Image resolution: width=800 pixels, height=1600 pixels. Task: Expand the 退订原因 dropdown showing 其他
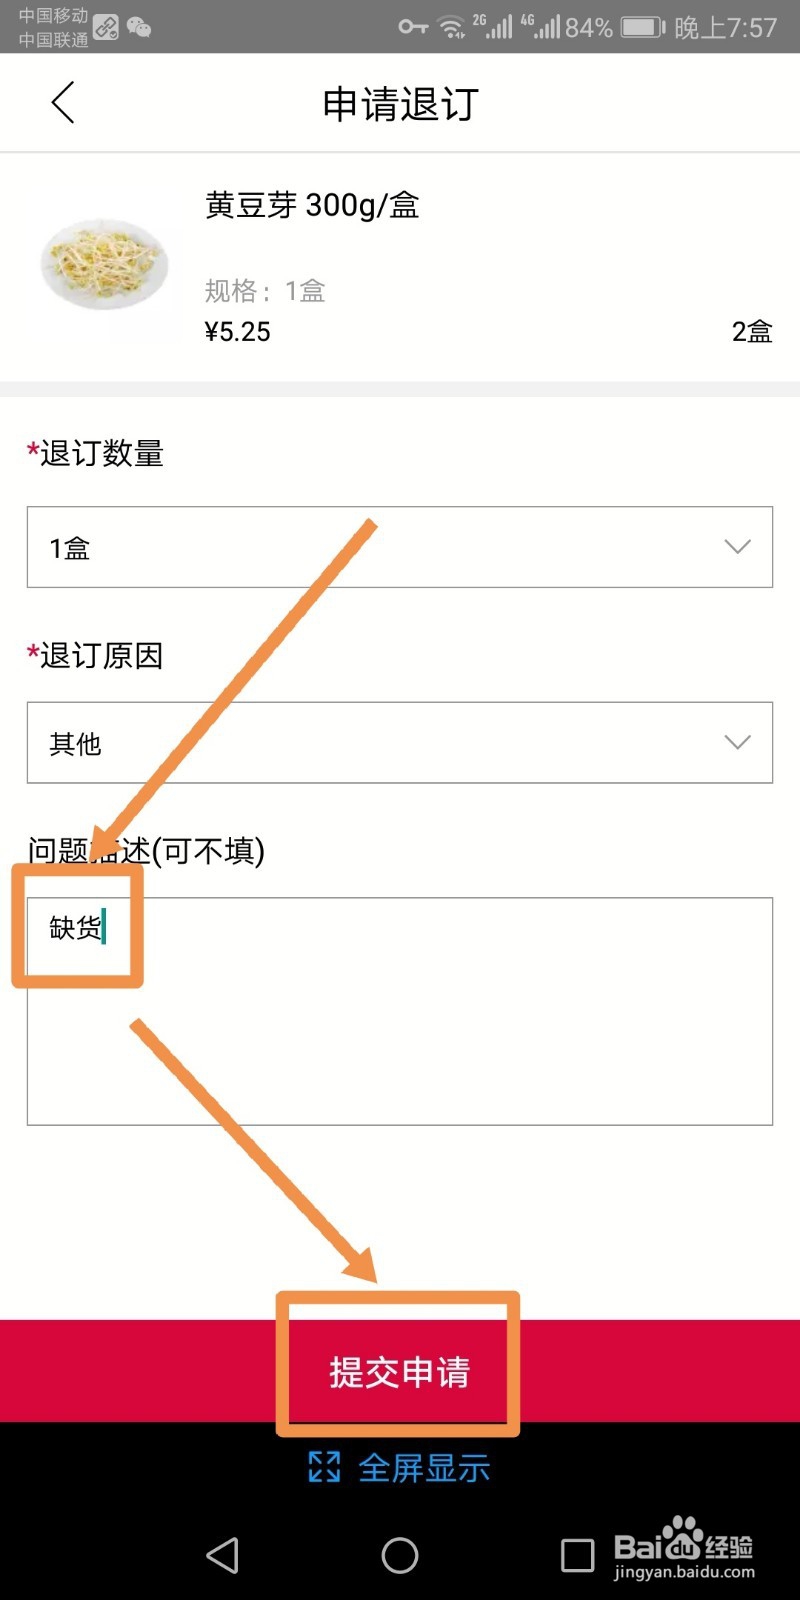400,742
